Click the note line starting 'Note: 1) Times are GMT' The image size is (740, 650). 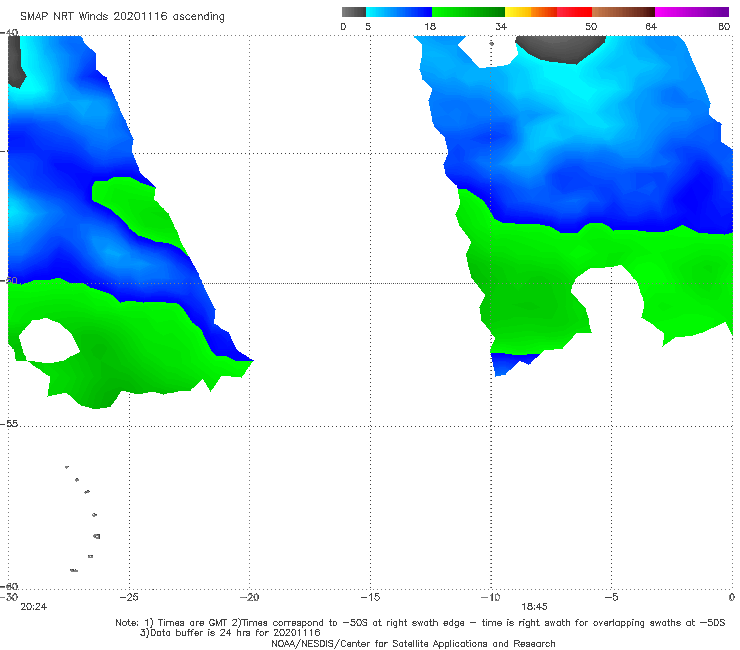420,623
